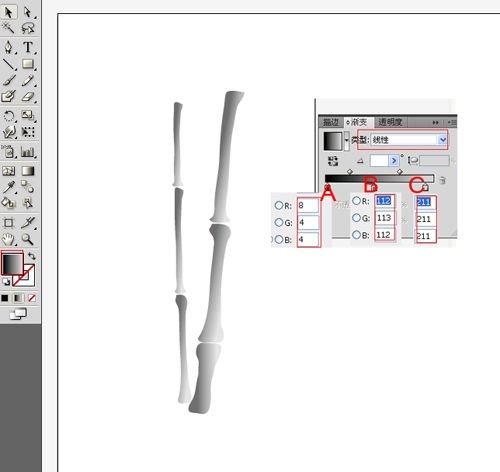Select right midpoint diamond on gradient slider
Image resolution: width=500 pixels, height=472 pixels.
pyautogui.click(x=400, y=172)
